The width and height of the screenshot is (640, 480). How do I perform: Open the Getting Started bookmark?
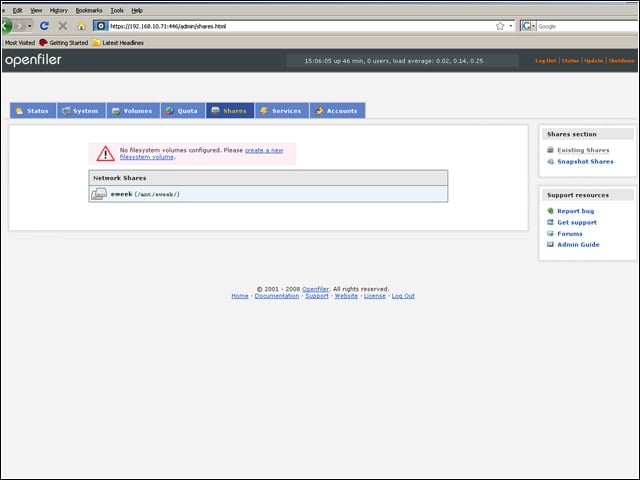64,43
